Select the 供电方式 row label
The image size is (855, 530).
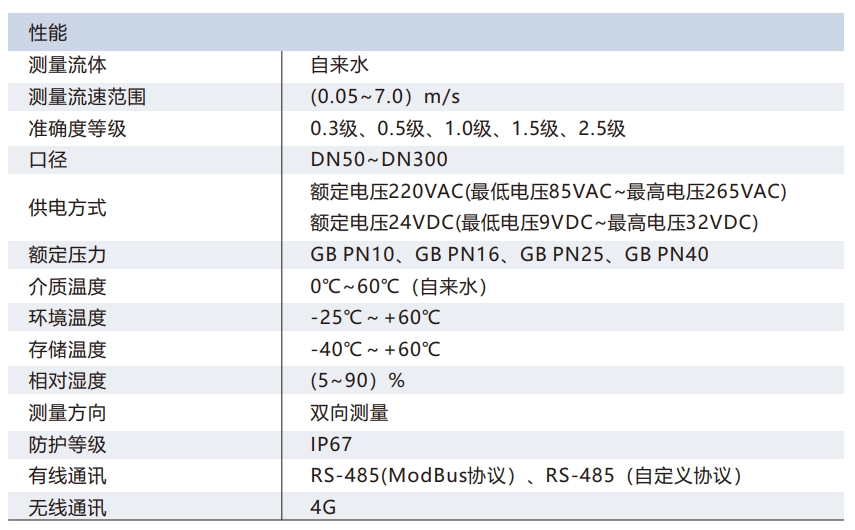click(x=68, y=208)
